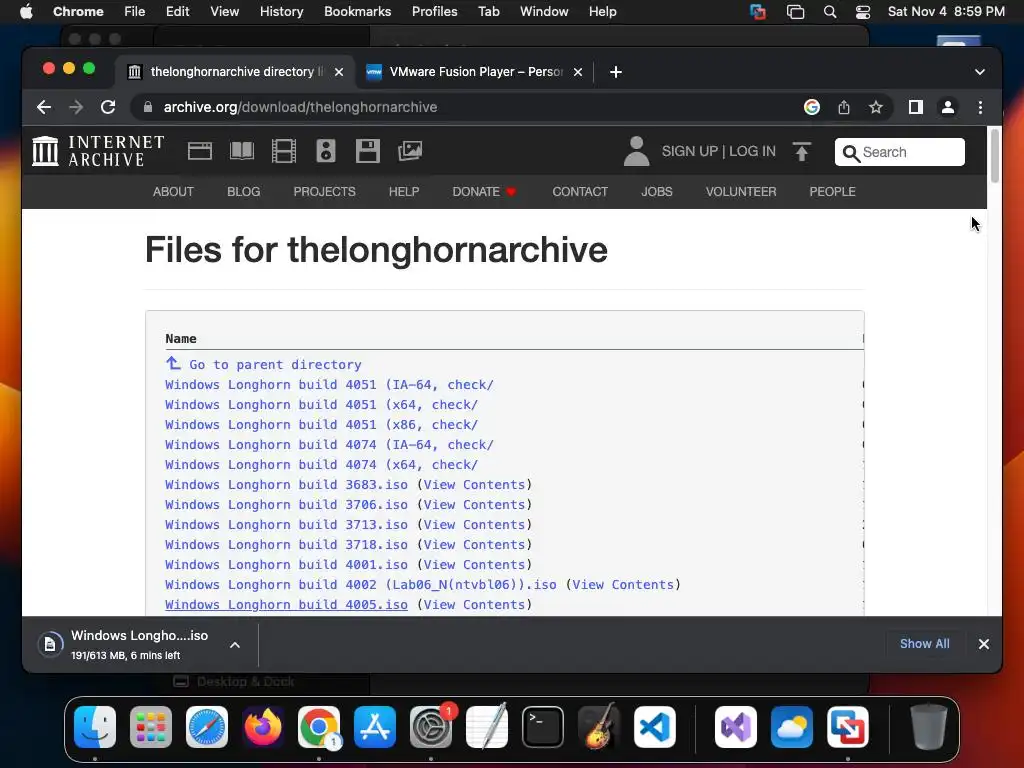Open the Bookmarks menu
1024x768 pixels.
point(357,12)
